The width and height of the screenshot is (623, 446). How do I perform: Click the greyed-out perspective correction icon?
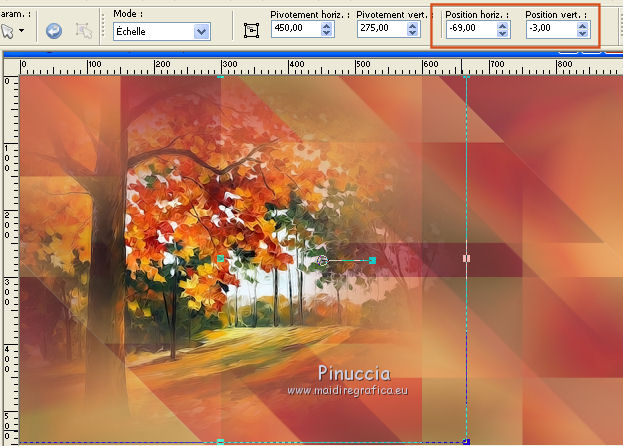pyautogui.click(x=84, y=31)
